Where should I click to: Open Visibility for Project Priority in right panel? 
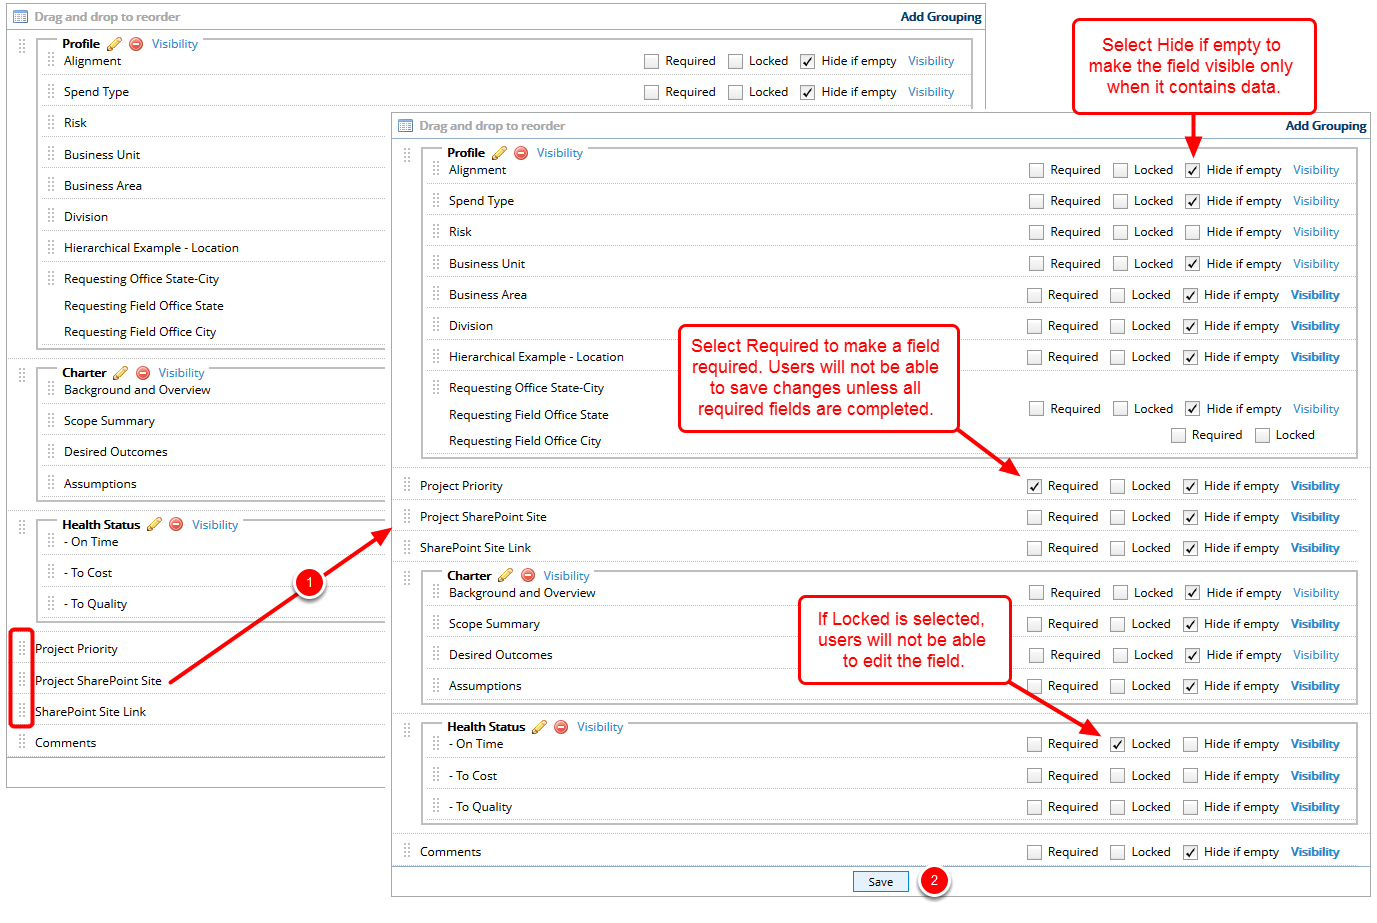[1315, 486]
